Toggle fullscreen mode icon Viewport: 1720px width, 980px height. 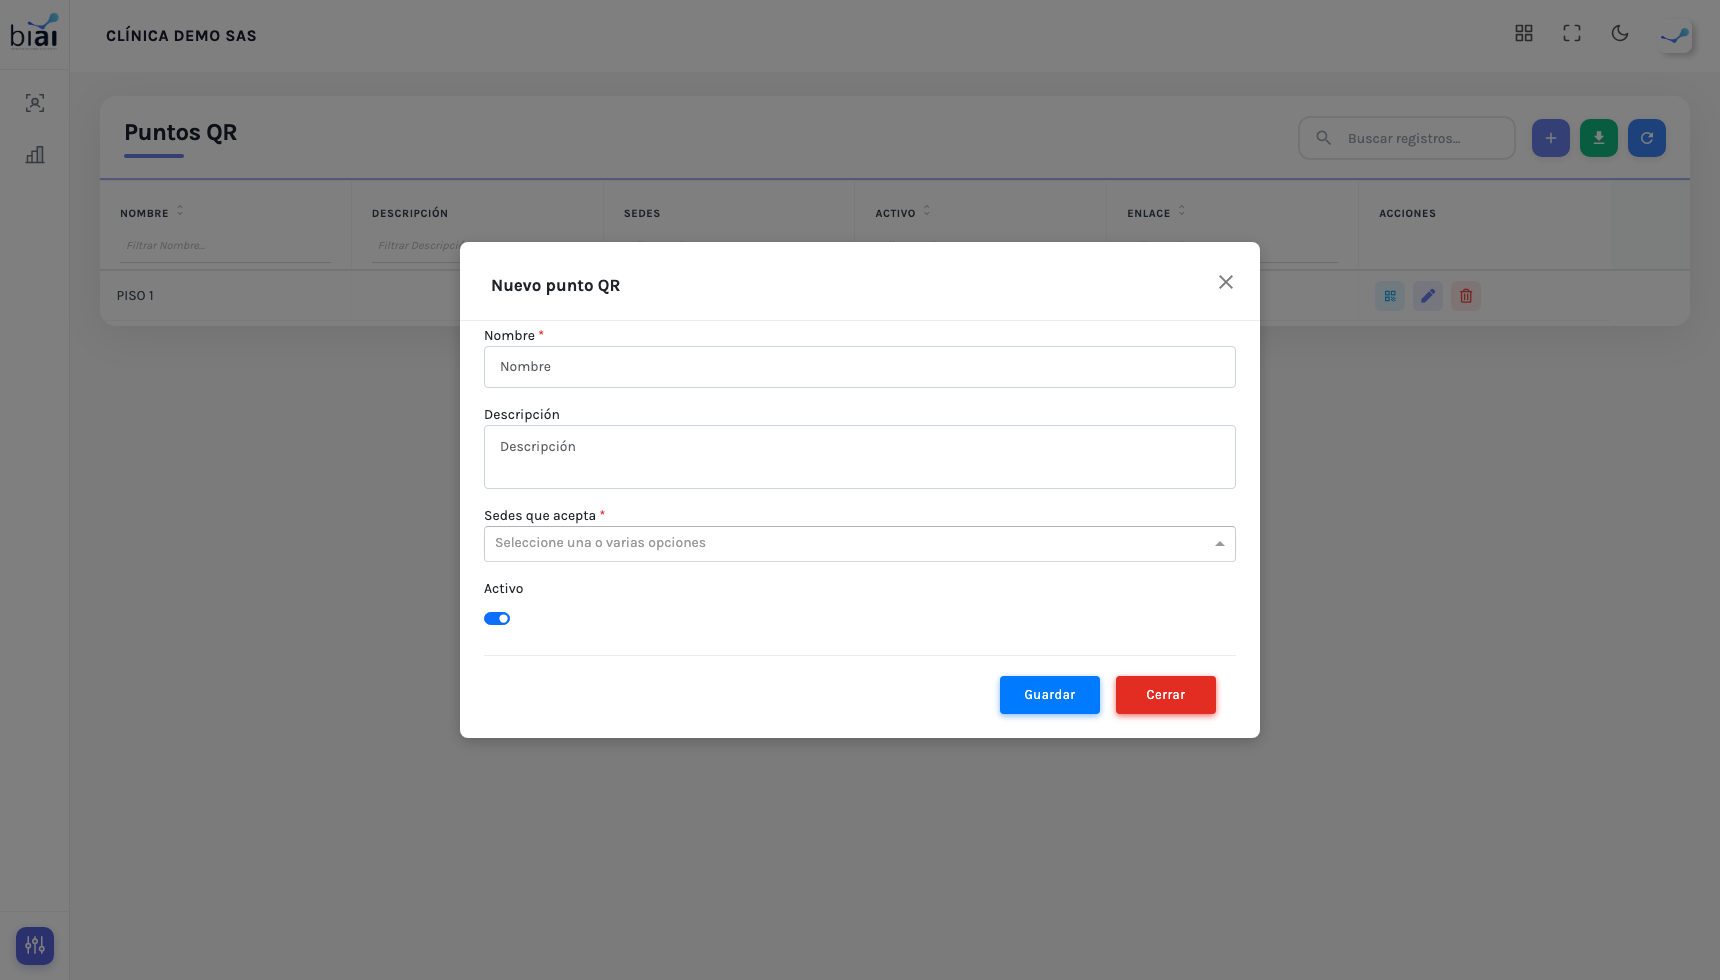pyautogui.click(x=1572, y=34)
